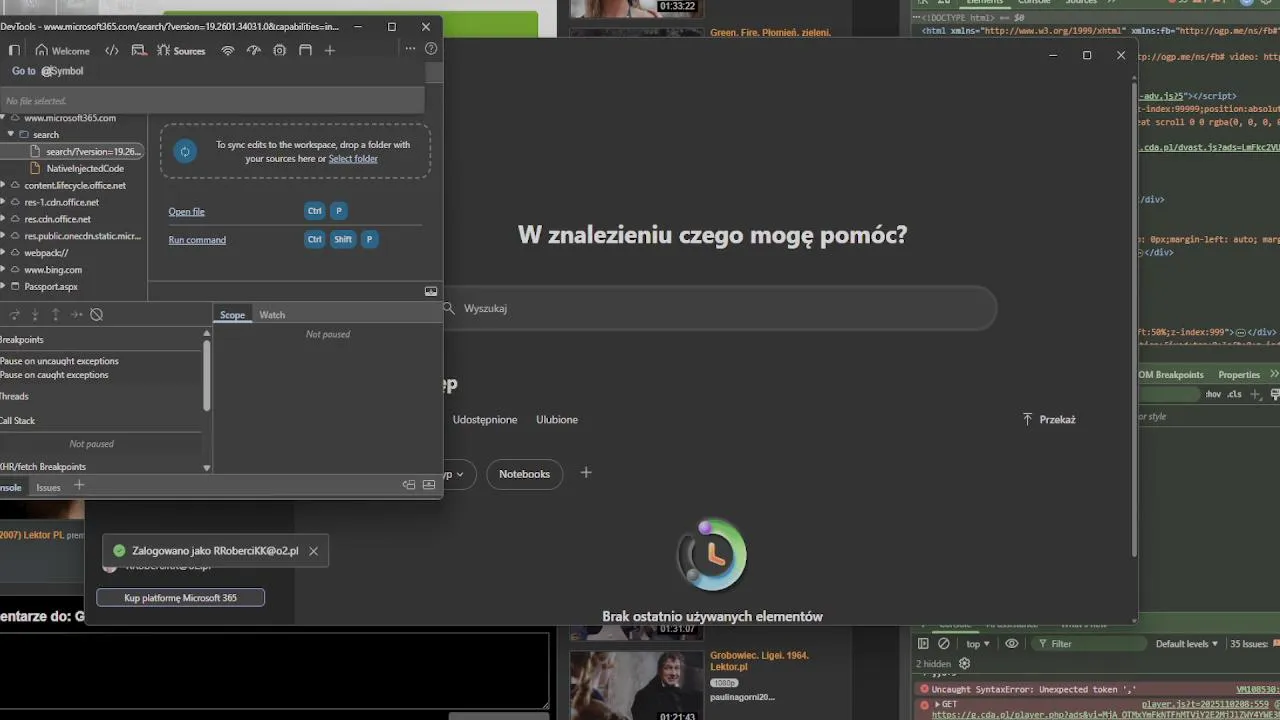Click the Step into debugger icon
Screen dimensions: 1280x720
pyautogui.click(x=35, y=315)
